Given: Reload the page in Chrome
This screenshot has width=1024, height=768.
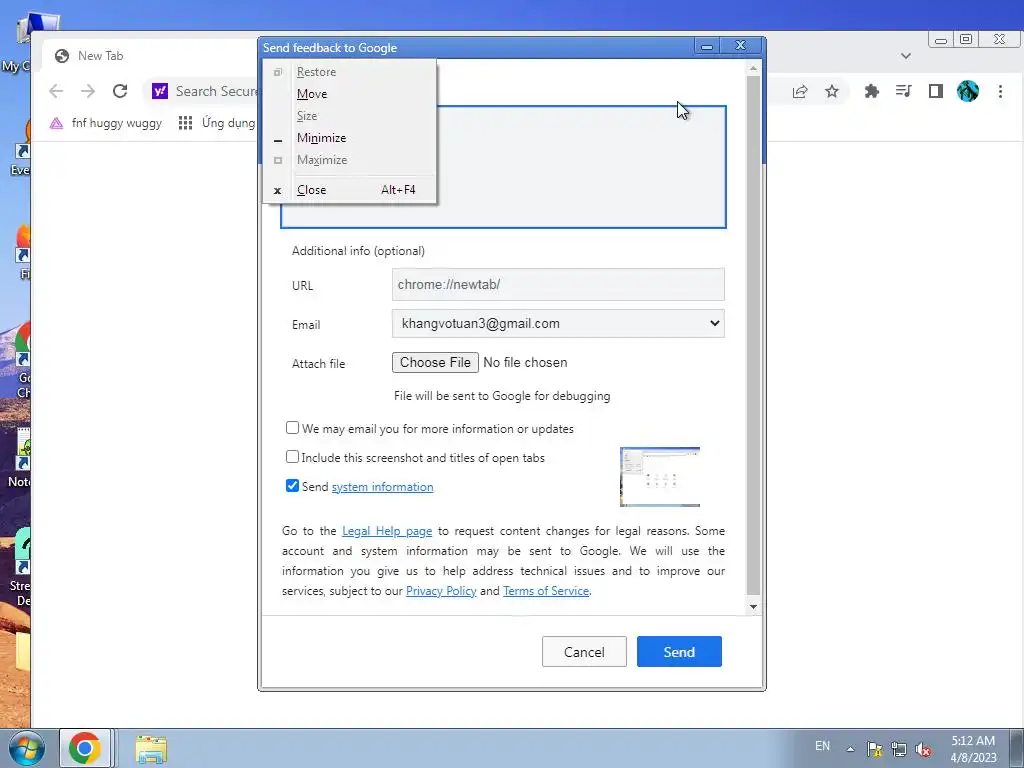Looking at the screenshot, I should click(120, 91).
